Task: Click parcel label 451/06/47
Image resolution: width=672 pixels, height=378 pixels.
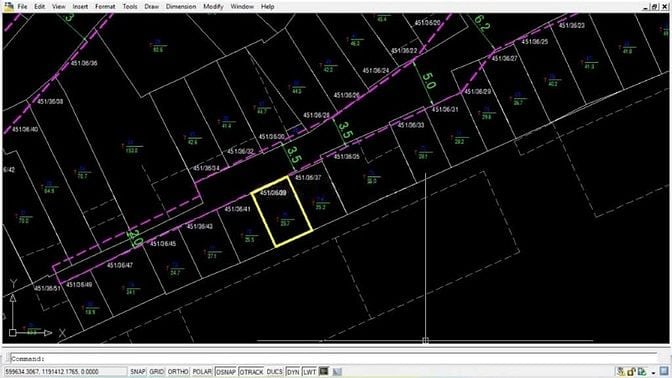Action: click(x=120, y=265)
